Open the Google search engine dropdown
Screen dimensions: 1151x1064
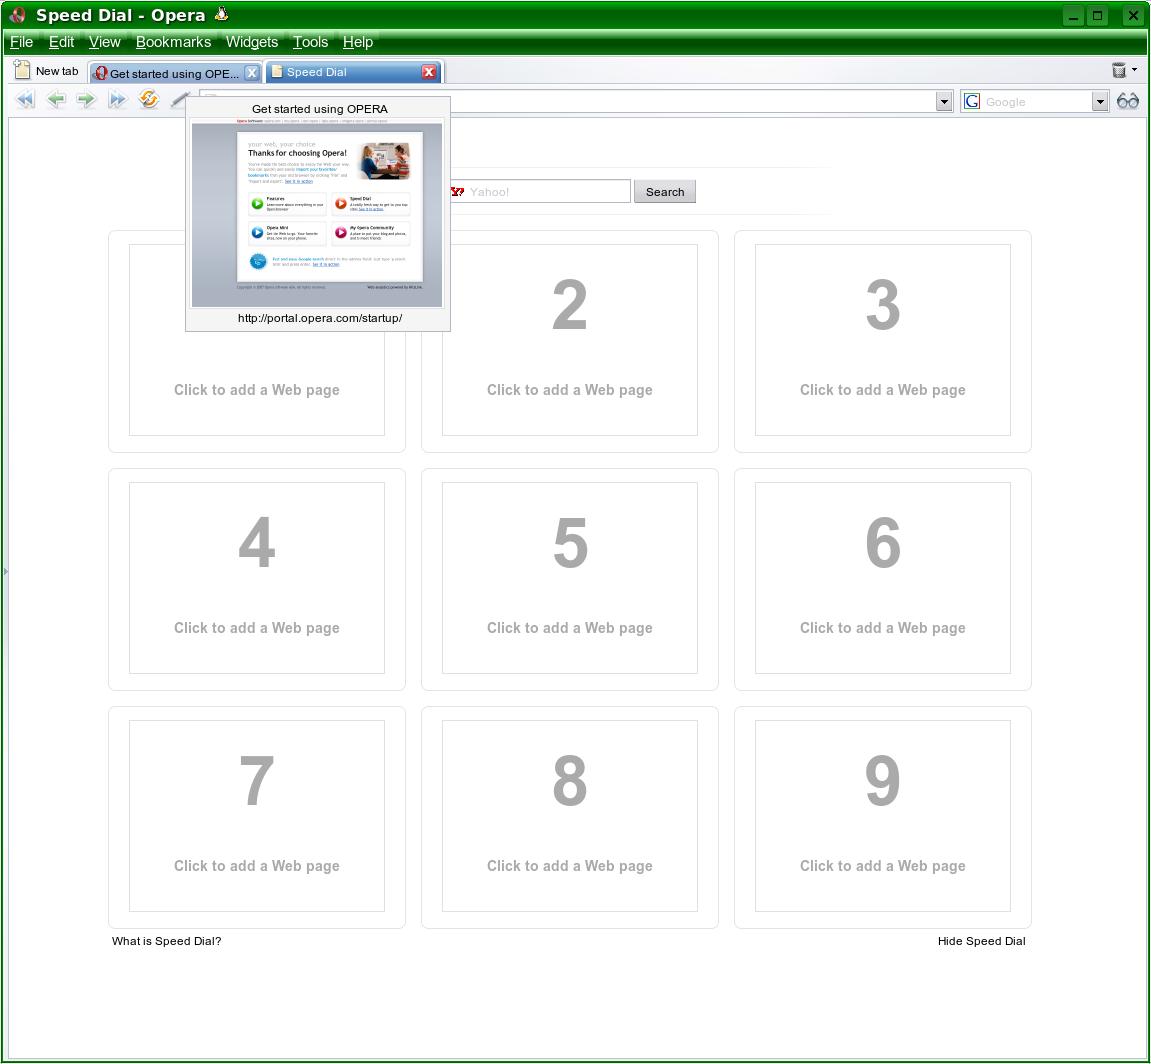tap(1100, 101)
